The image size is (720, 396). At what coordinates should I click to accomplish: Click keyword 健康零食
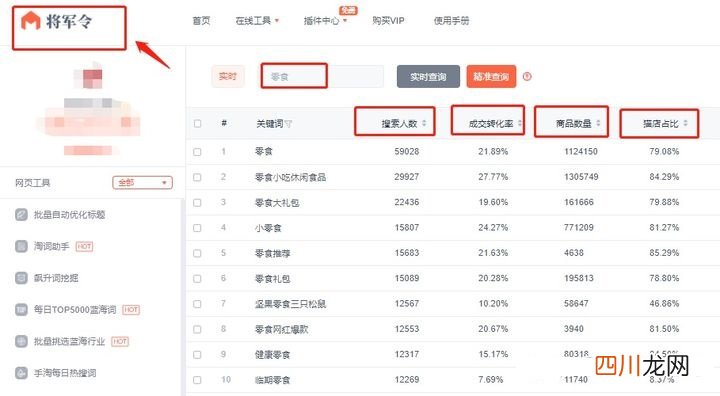point(272,355)
